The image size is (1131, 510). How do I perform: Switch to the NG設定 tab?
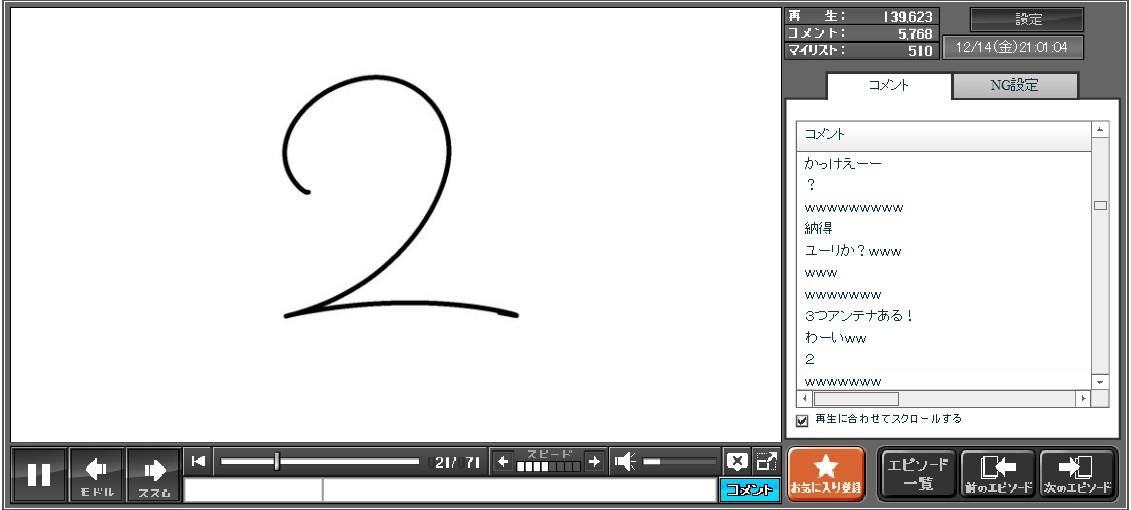(x=1014, y=86)
